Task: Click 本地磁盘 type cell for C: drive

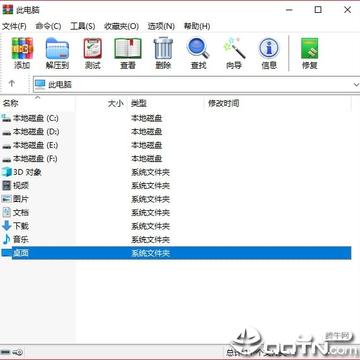Action: click(x=146, y=118)
